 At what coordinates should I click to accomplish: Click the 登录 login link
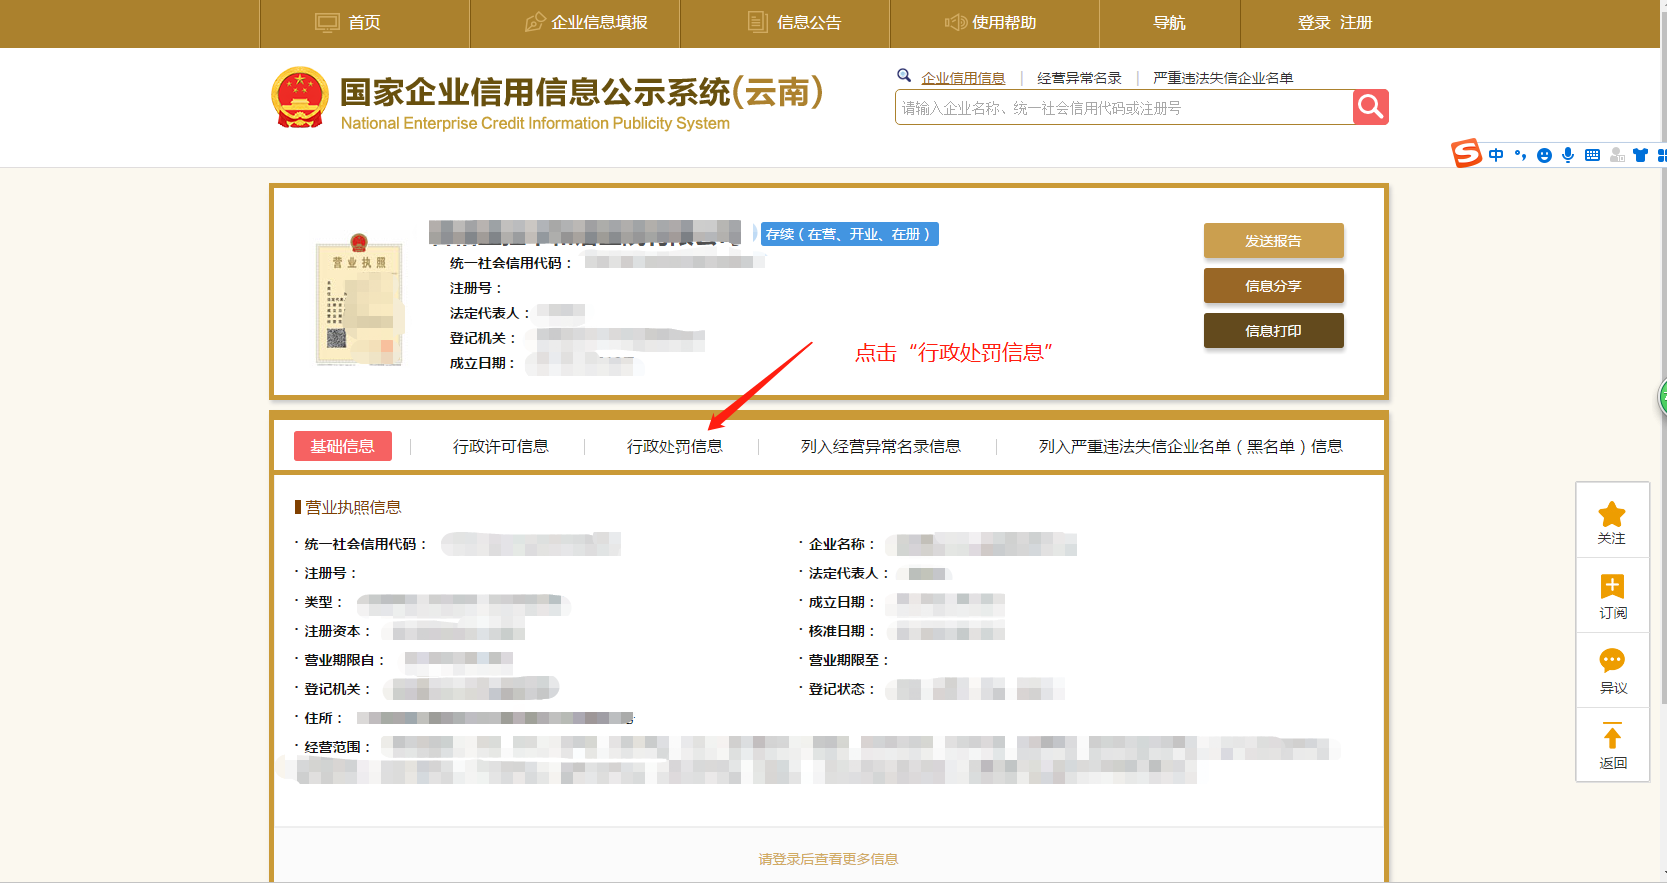point(1314,22)
